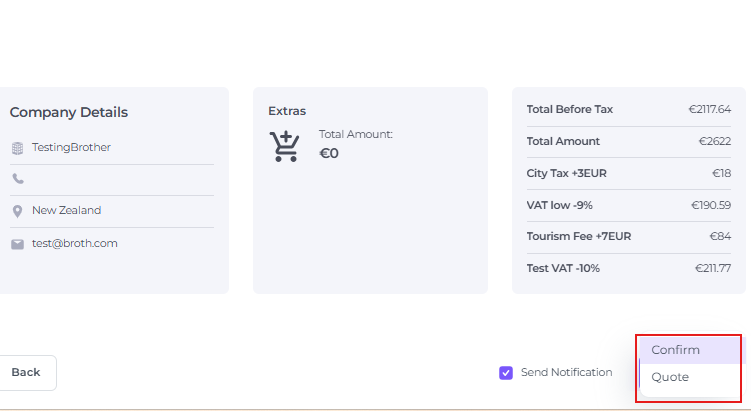Toggle the Send Notification checkbox
The width and height of the screenshot is (751, 411).
coord(506,373)
